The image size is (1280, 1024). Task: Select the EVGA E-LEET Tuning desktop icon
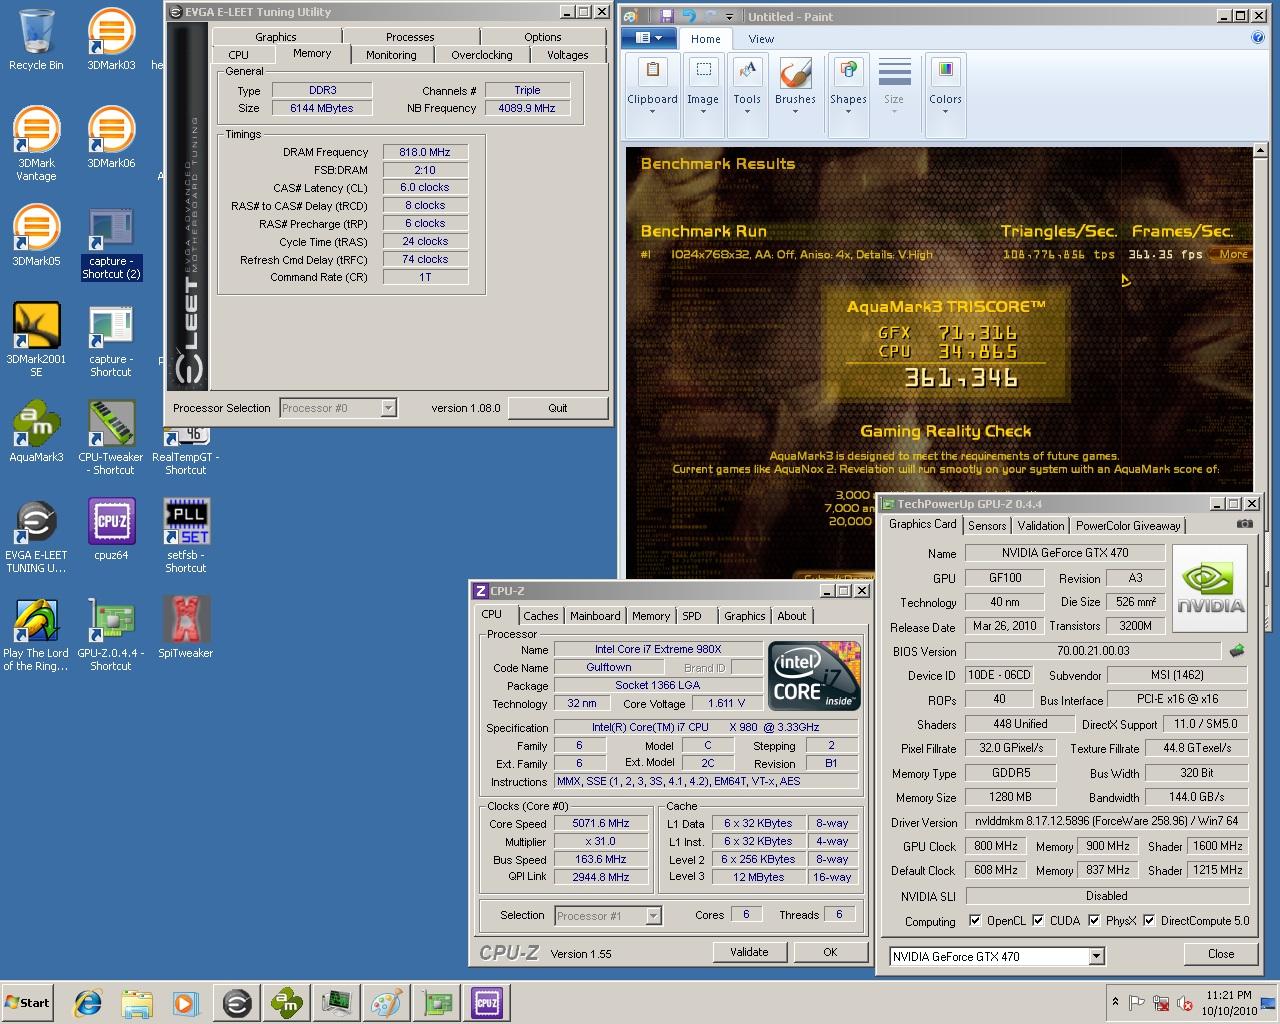coord(36,536)
